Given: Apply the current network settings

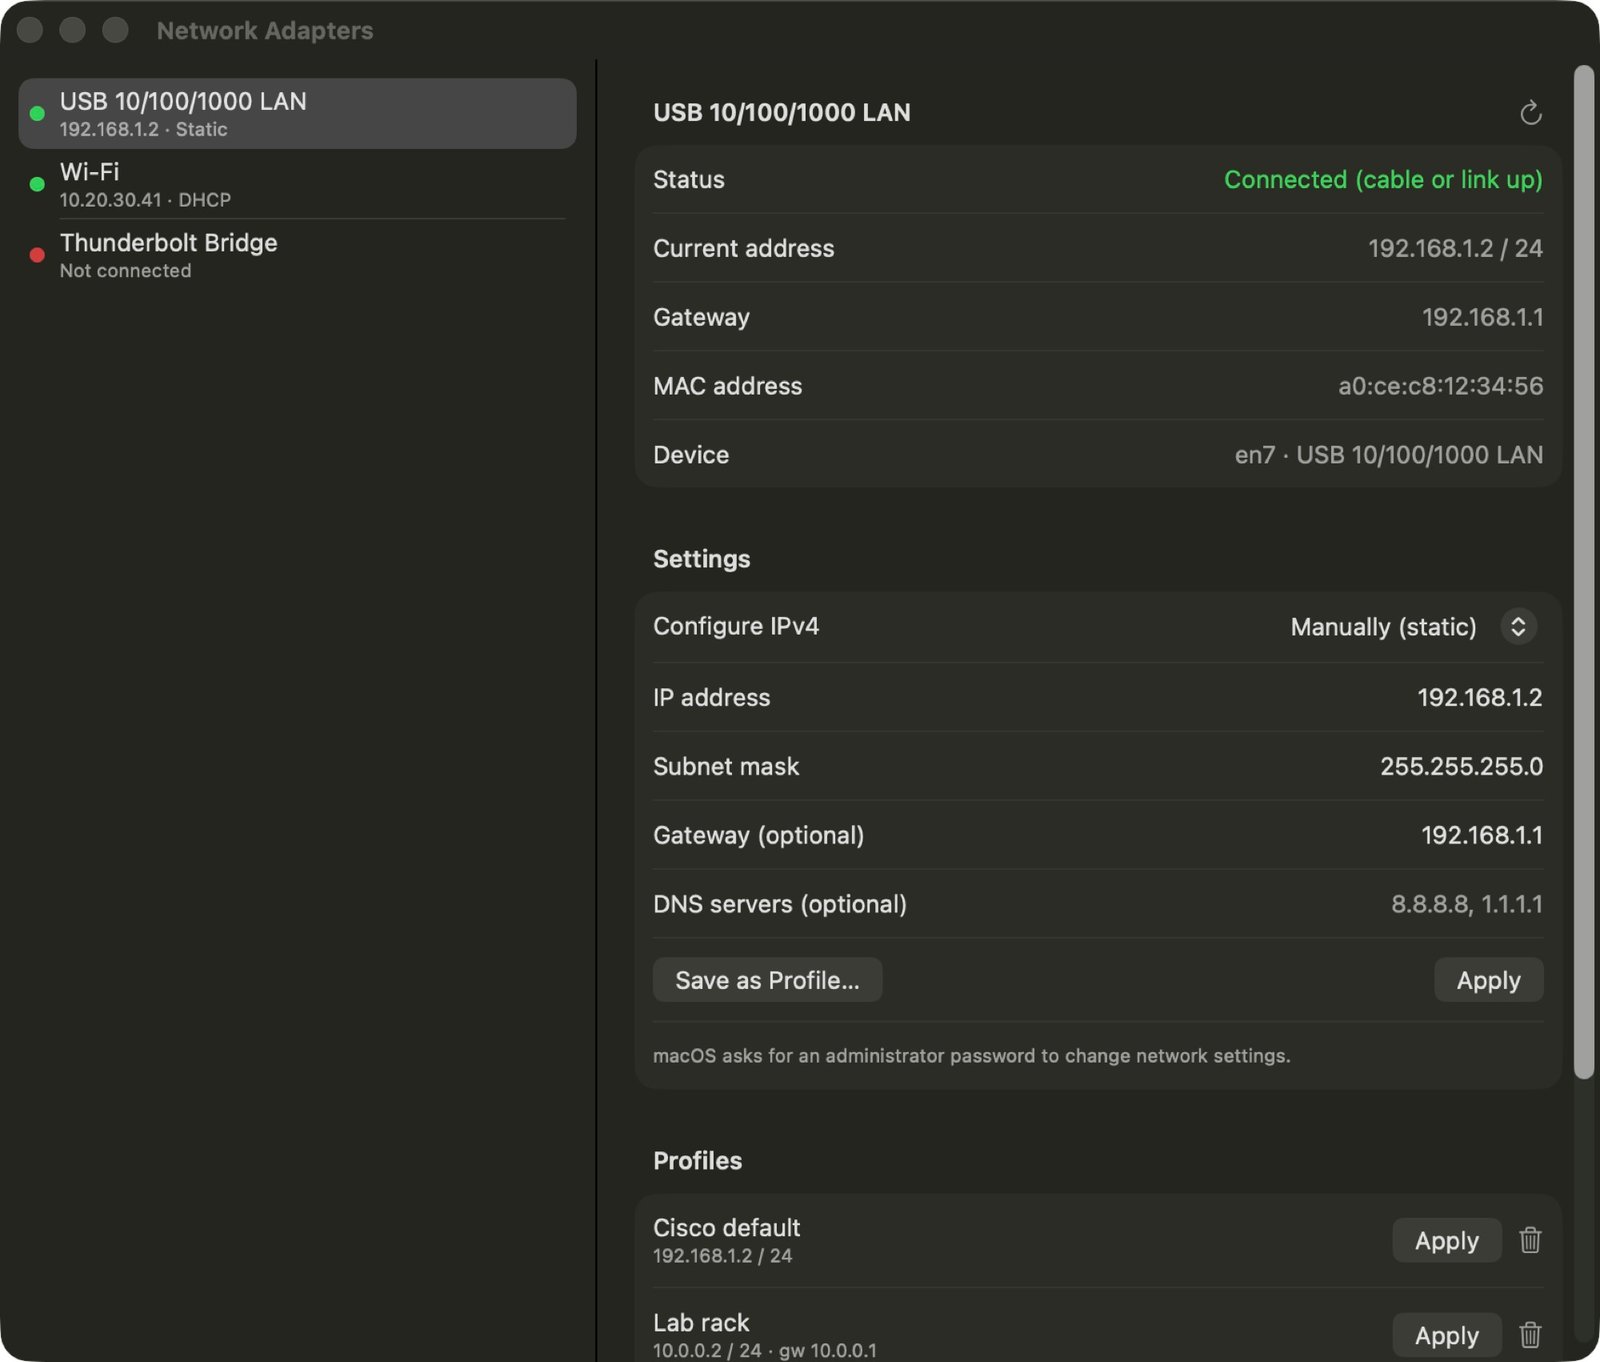Looking at the screenshot, I should (1488, 980).
